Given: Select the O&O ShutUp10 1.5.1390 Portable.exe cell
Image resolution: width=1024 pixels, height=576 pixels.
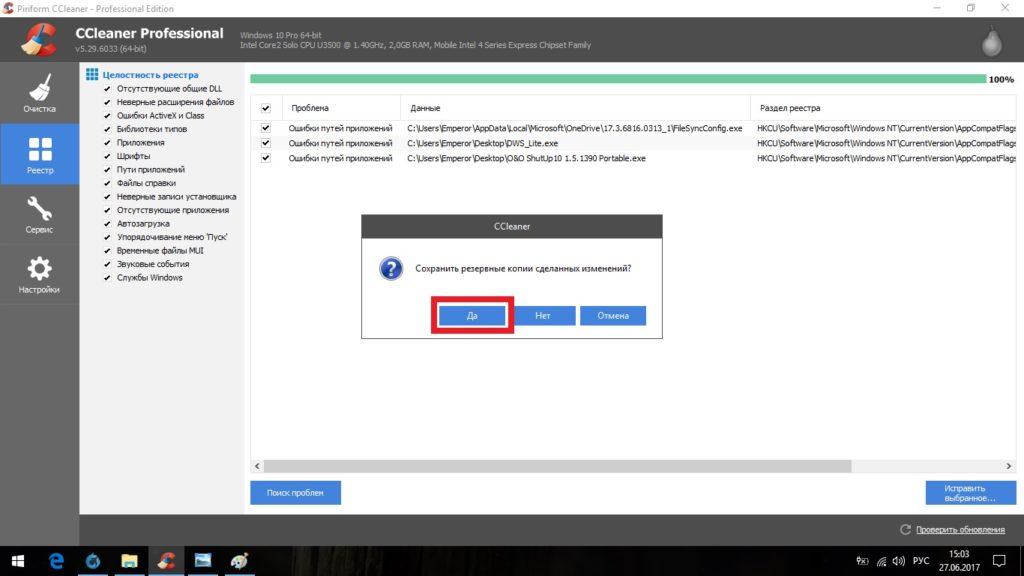Looking at the screenshot, I should [526, 158].
